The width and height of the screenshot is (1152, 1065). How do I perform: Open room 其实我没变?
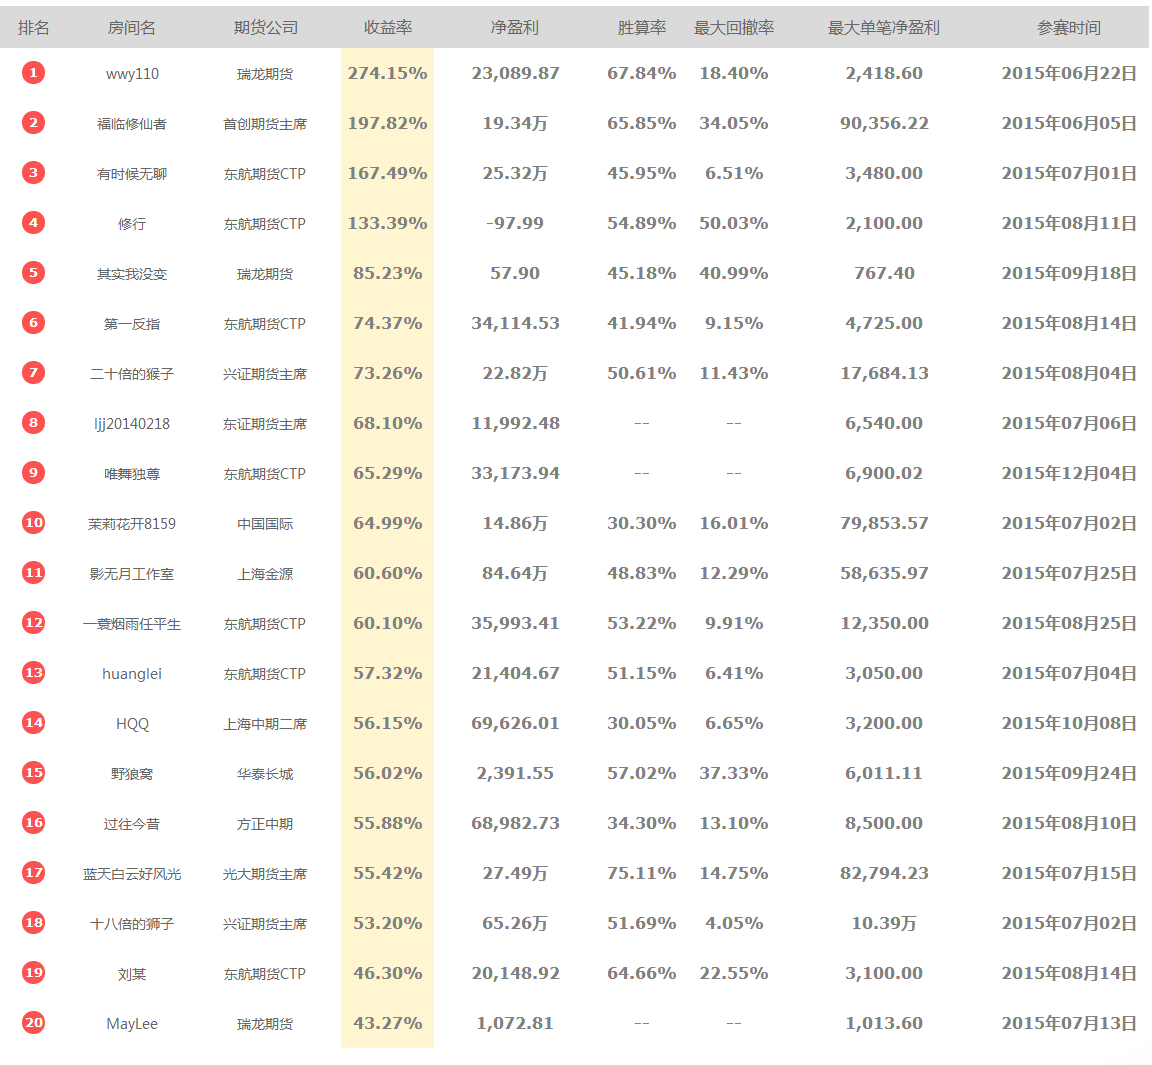(132, 274)
